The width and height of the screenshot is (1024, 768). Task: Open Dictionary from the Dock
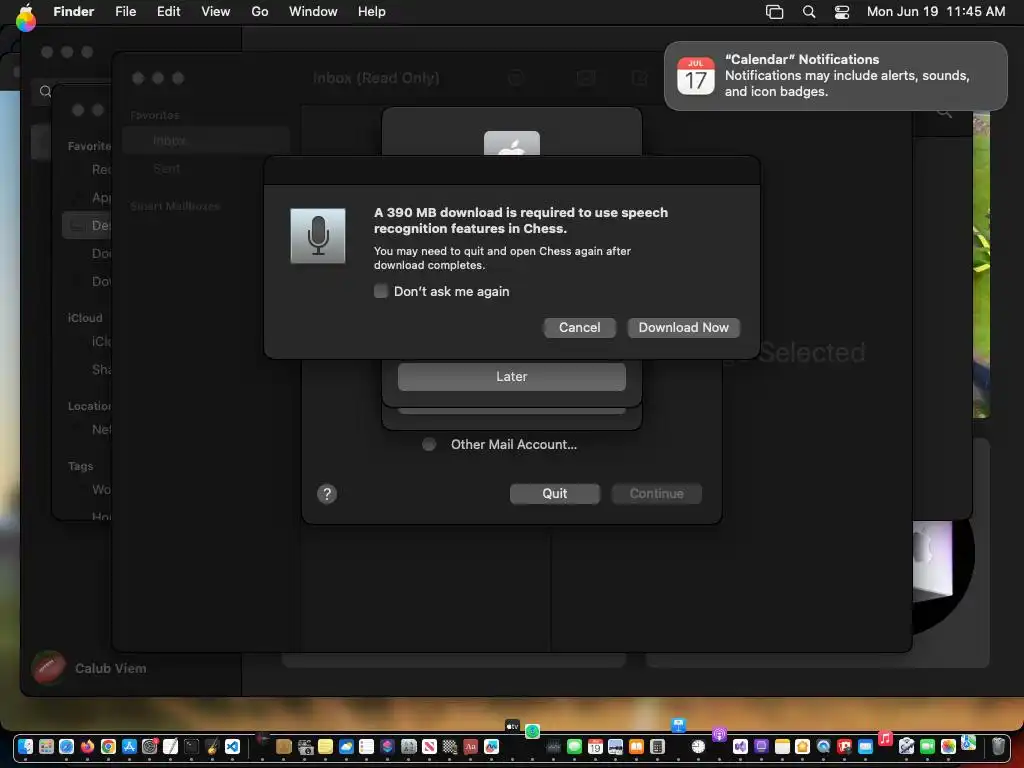pyautogui.click(x=470, y=746)
